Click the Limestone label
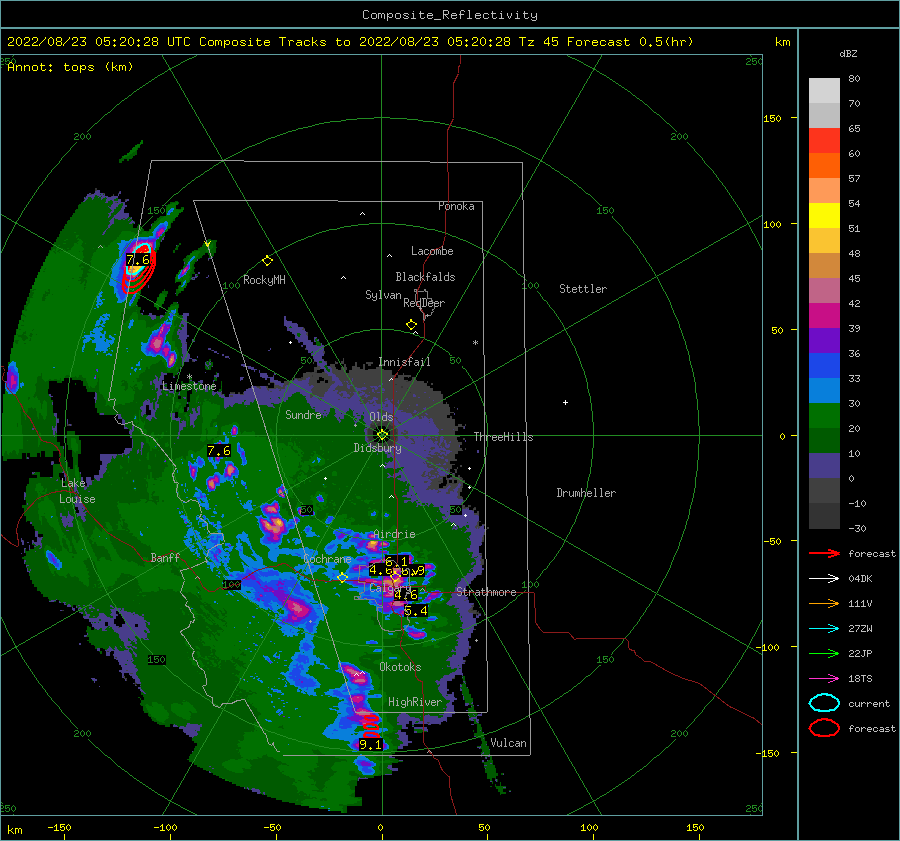Screen dimensions: 900x841 (189, 386)
